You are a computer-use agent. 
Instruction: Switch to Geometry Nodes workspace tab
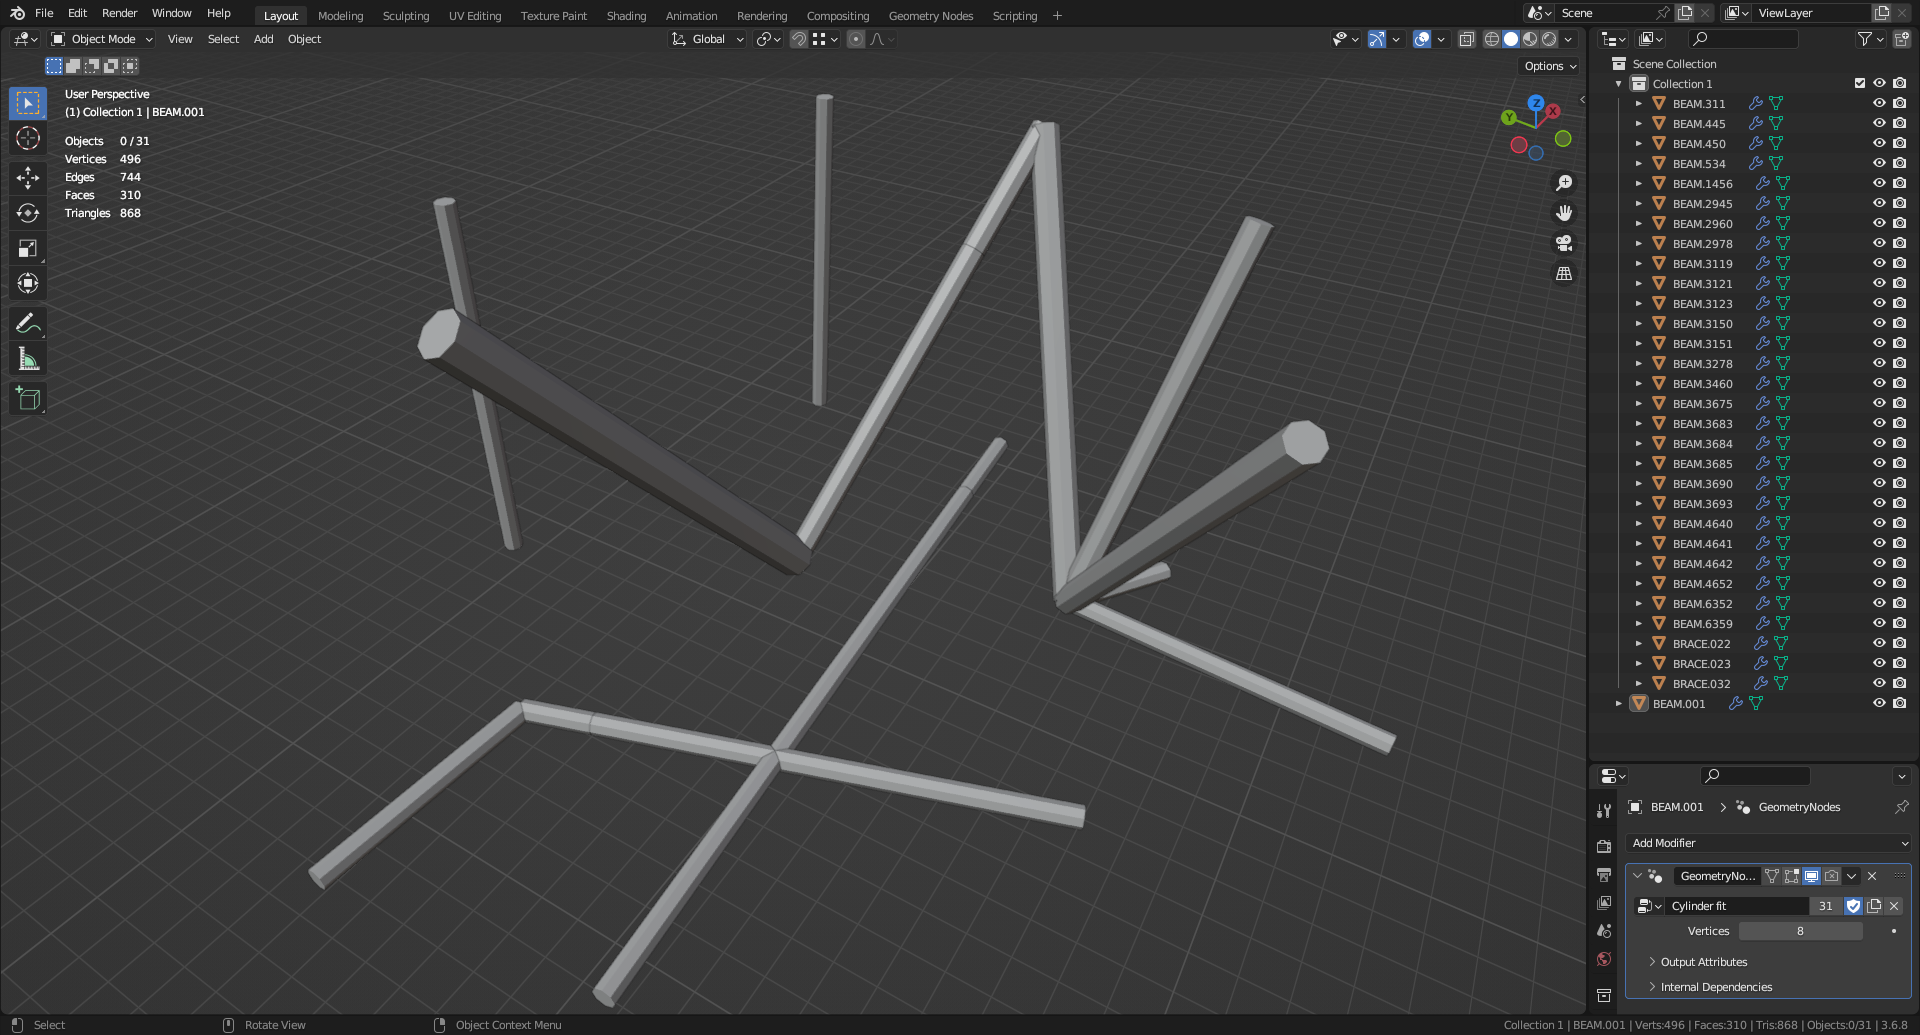coord(930,16)
